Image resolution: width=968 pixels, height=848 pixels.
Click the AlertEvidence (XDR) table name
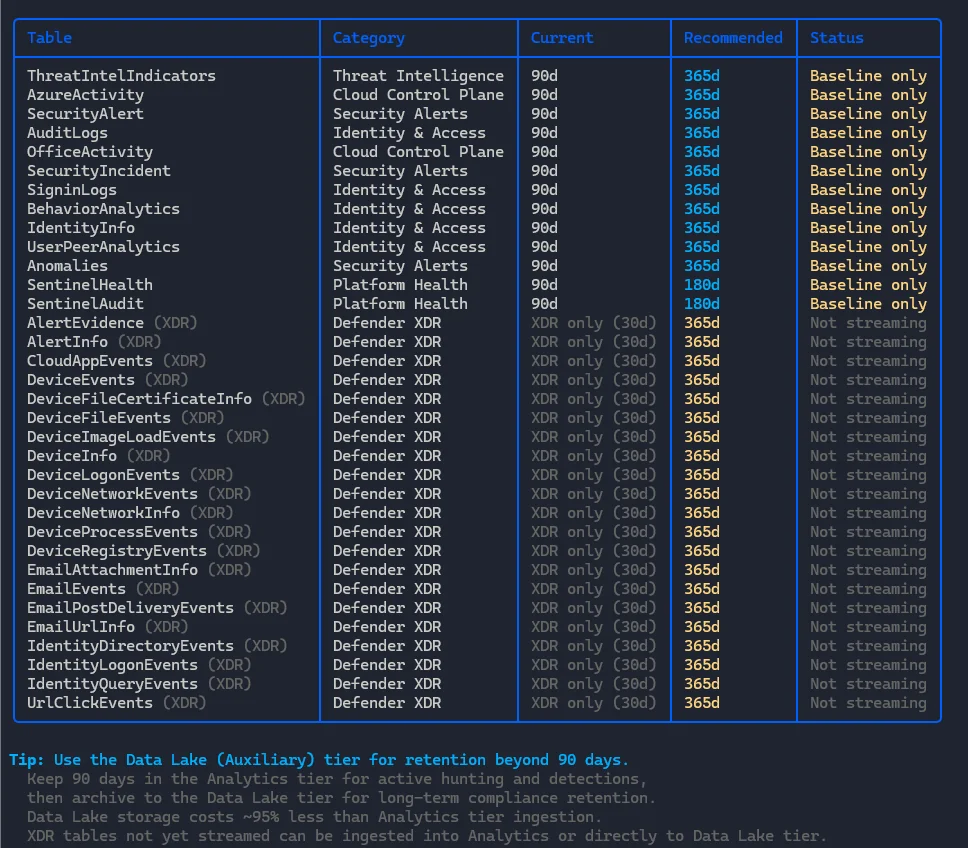112,323
